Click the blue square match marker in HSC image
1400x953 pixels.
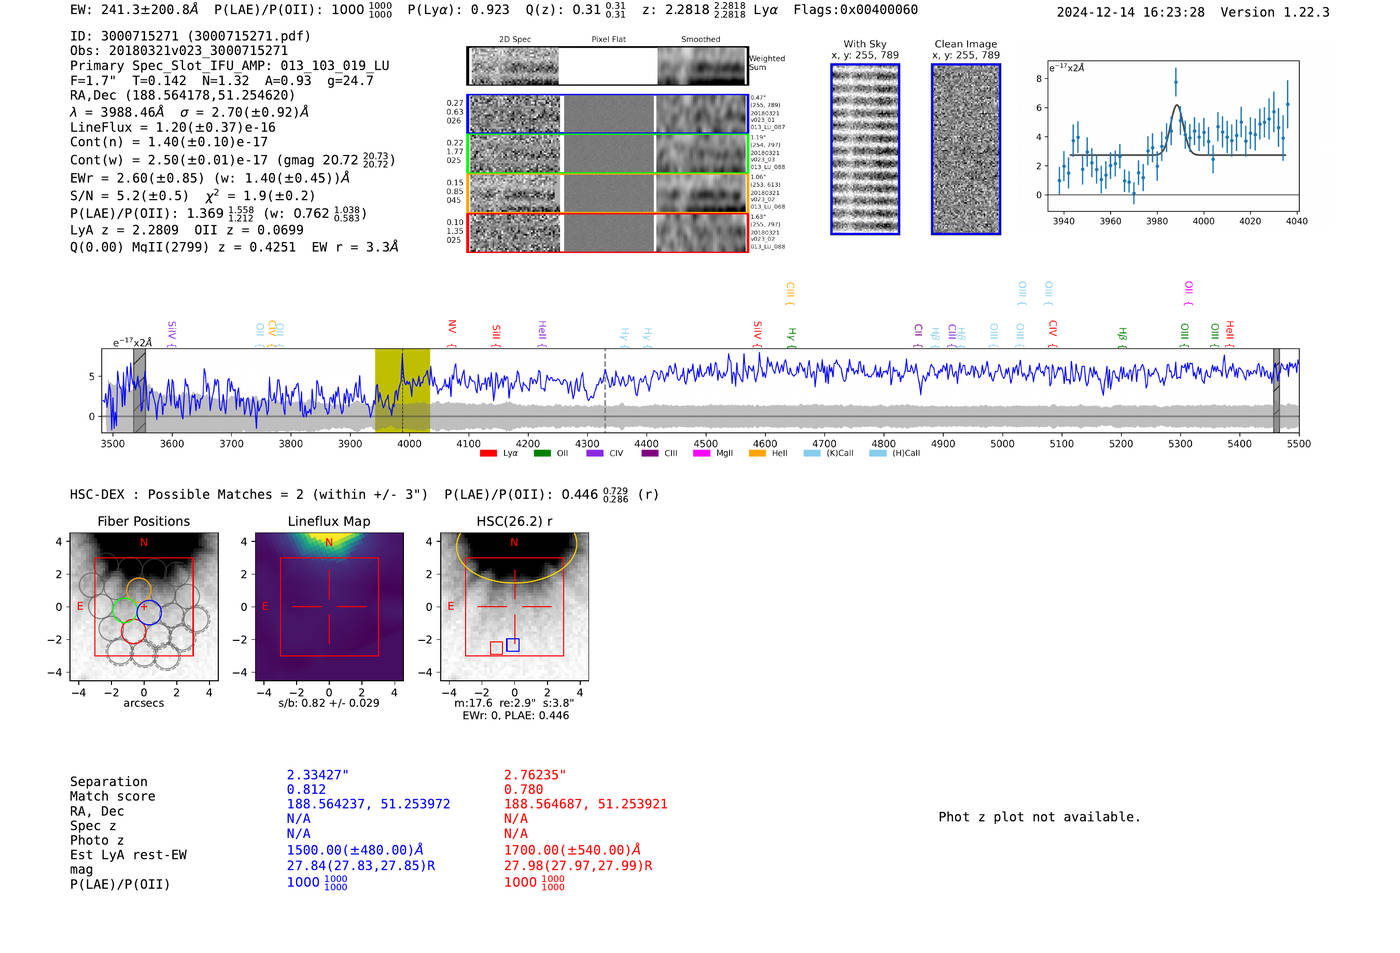click(x=513, y=645)
